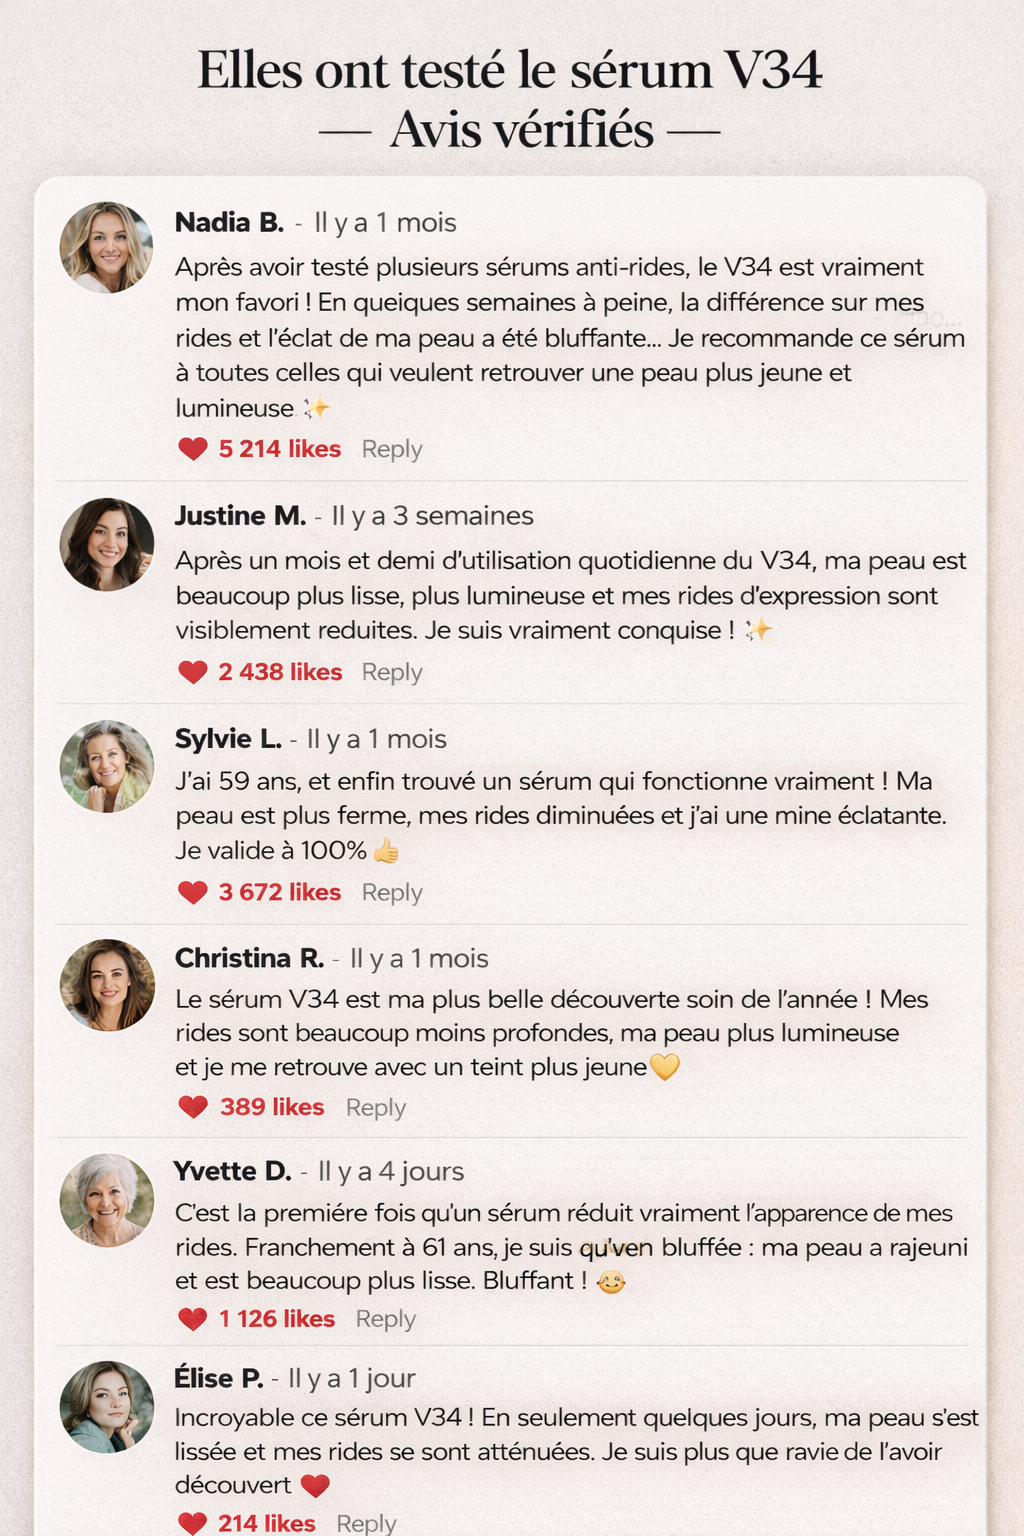Reply to Justine M.'s comment
This screenshot has width=1024, height=1536.
coord(392,673)
